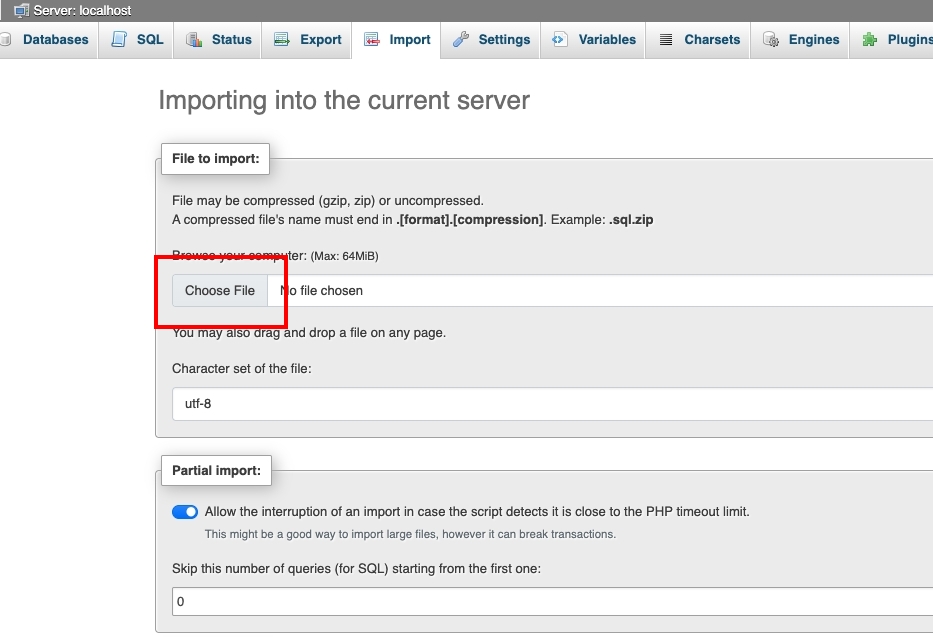Switch to the SQL tab

(x=136, y=40)
